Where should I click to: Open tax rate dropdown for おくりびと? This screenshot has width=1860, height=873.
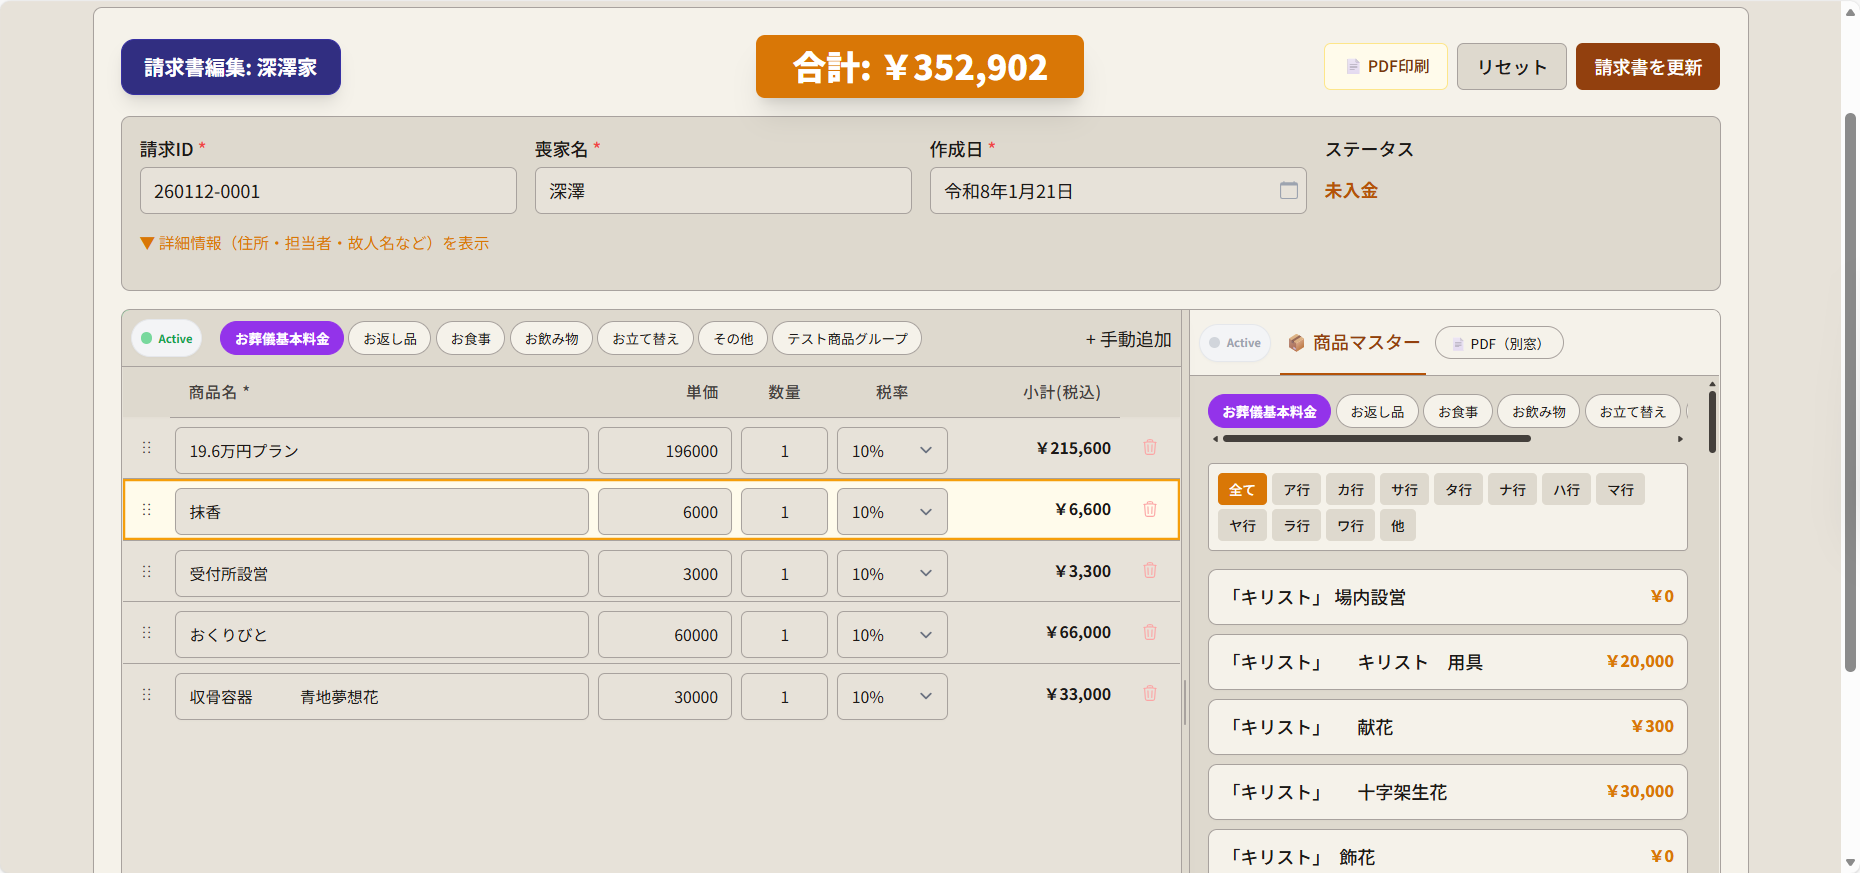coord(891,635)
